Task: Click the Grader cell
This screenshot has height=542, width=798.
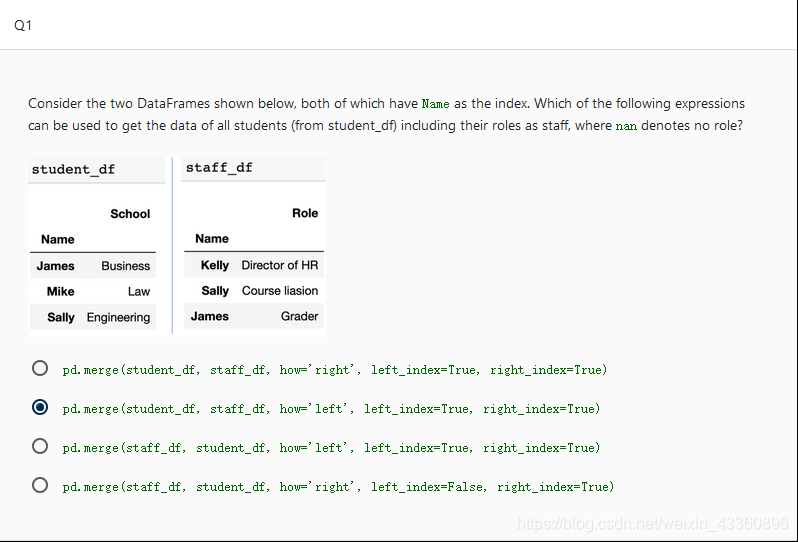Action: pyautogui.click(x=299, y=316)
